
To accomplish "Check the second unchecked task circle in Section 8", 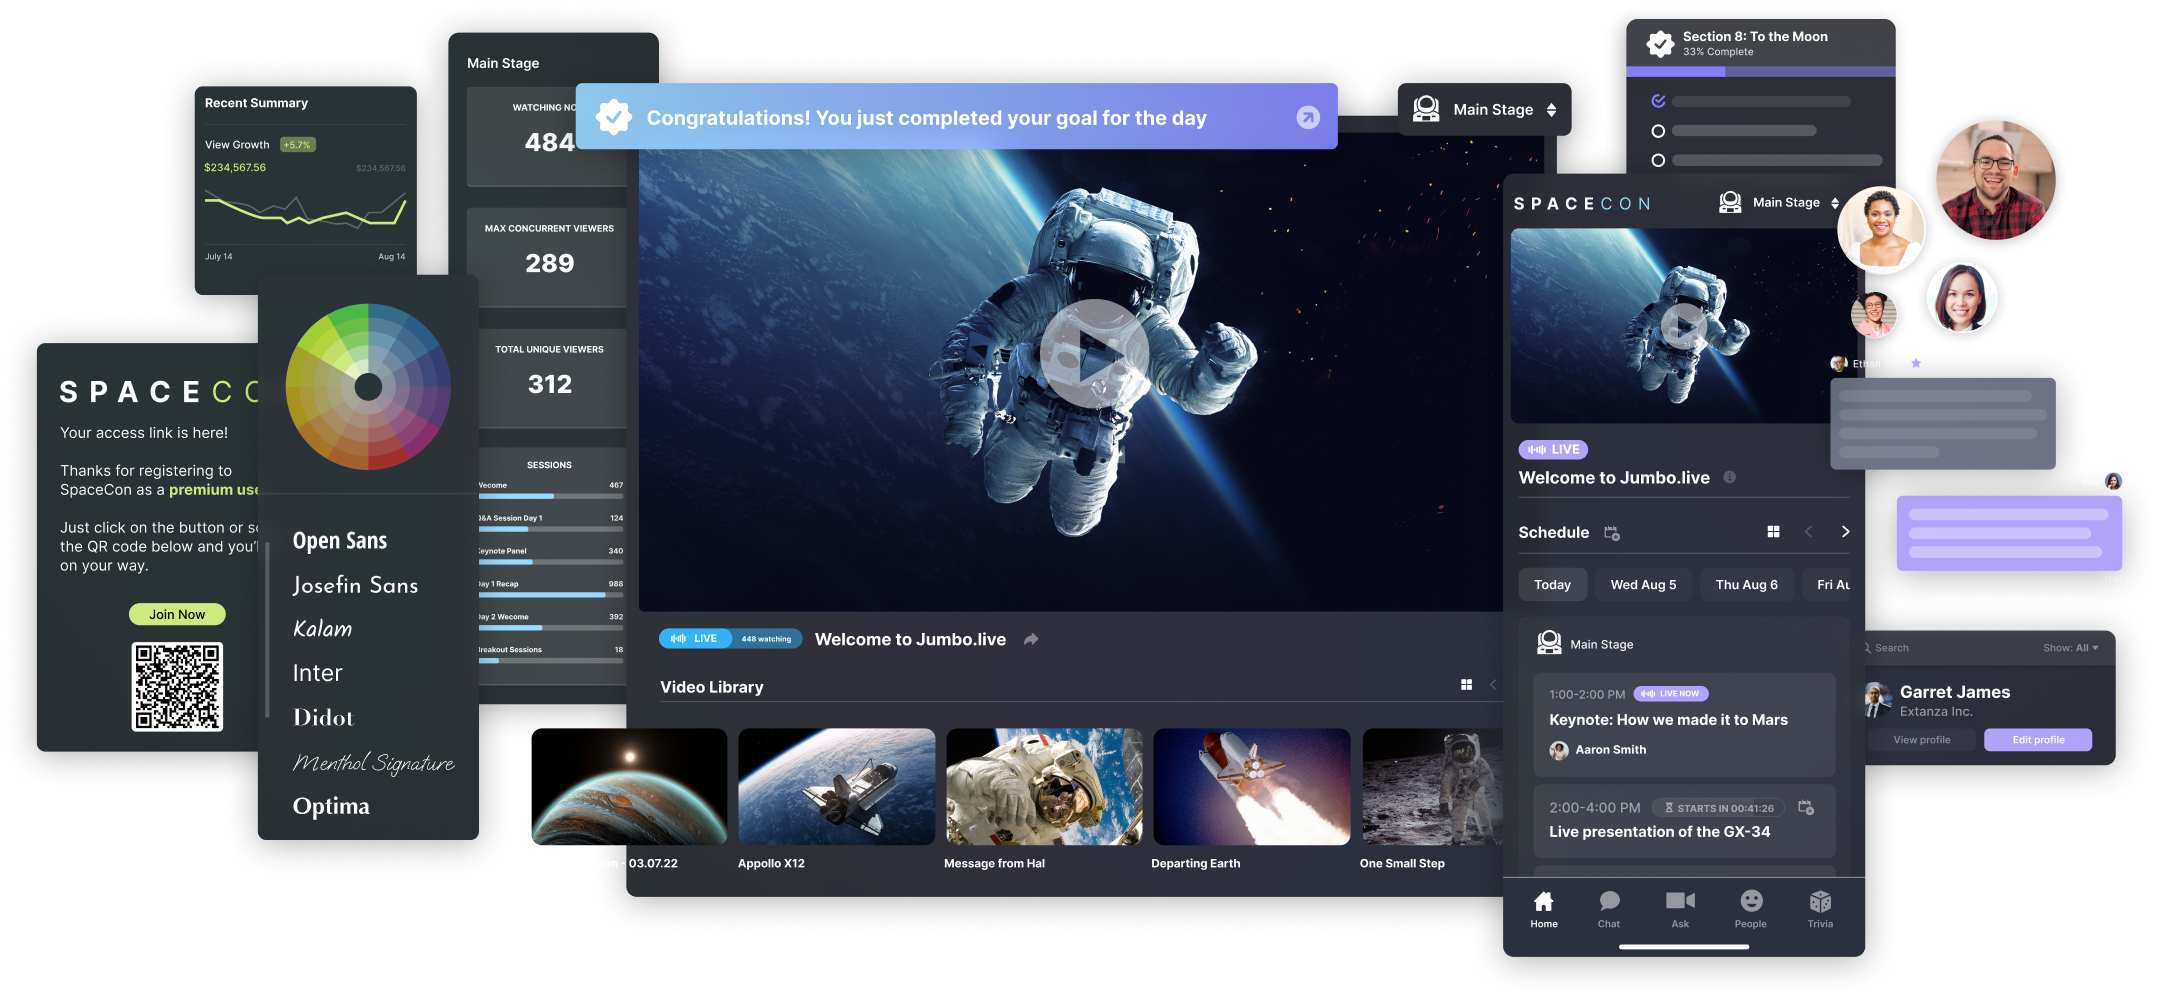I will click(x=1658, y=131).
